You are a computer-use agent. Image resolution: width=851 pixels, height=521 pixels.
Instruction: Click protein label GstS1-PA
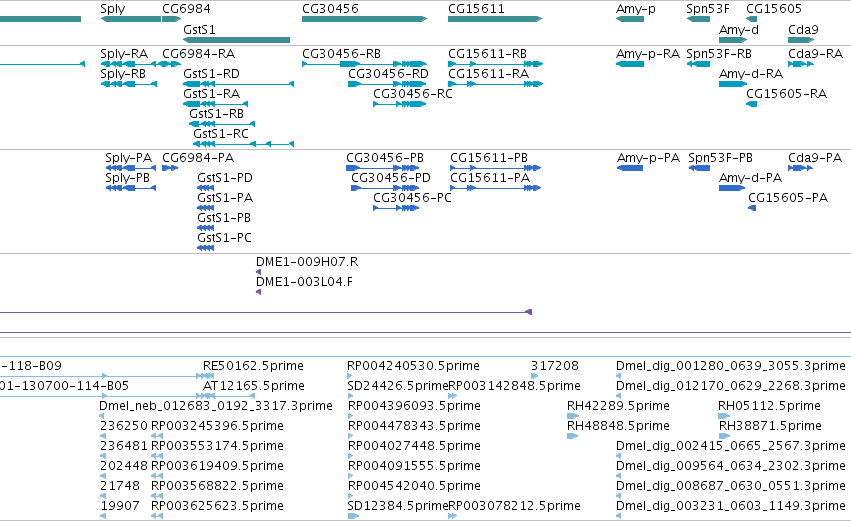pos(225,198)
